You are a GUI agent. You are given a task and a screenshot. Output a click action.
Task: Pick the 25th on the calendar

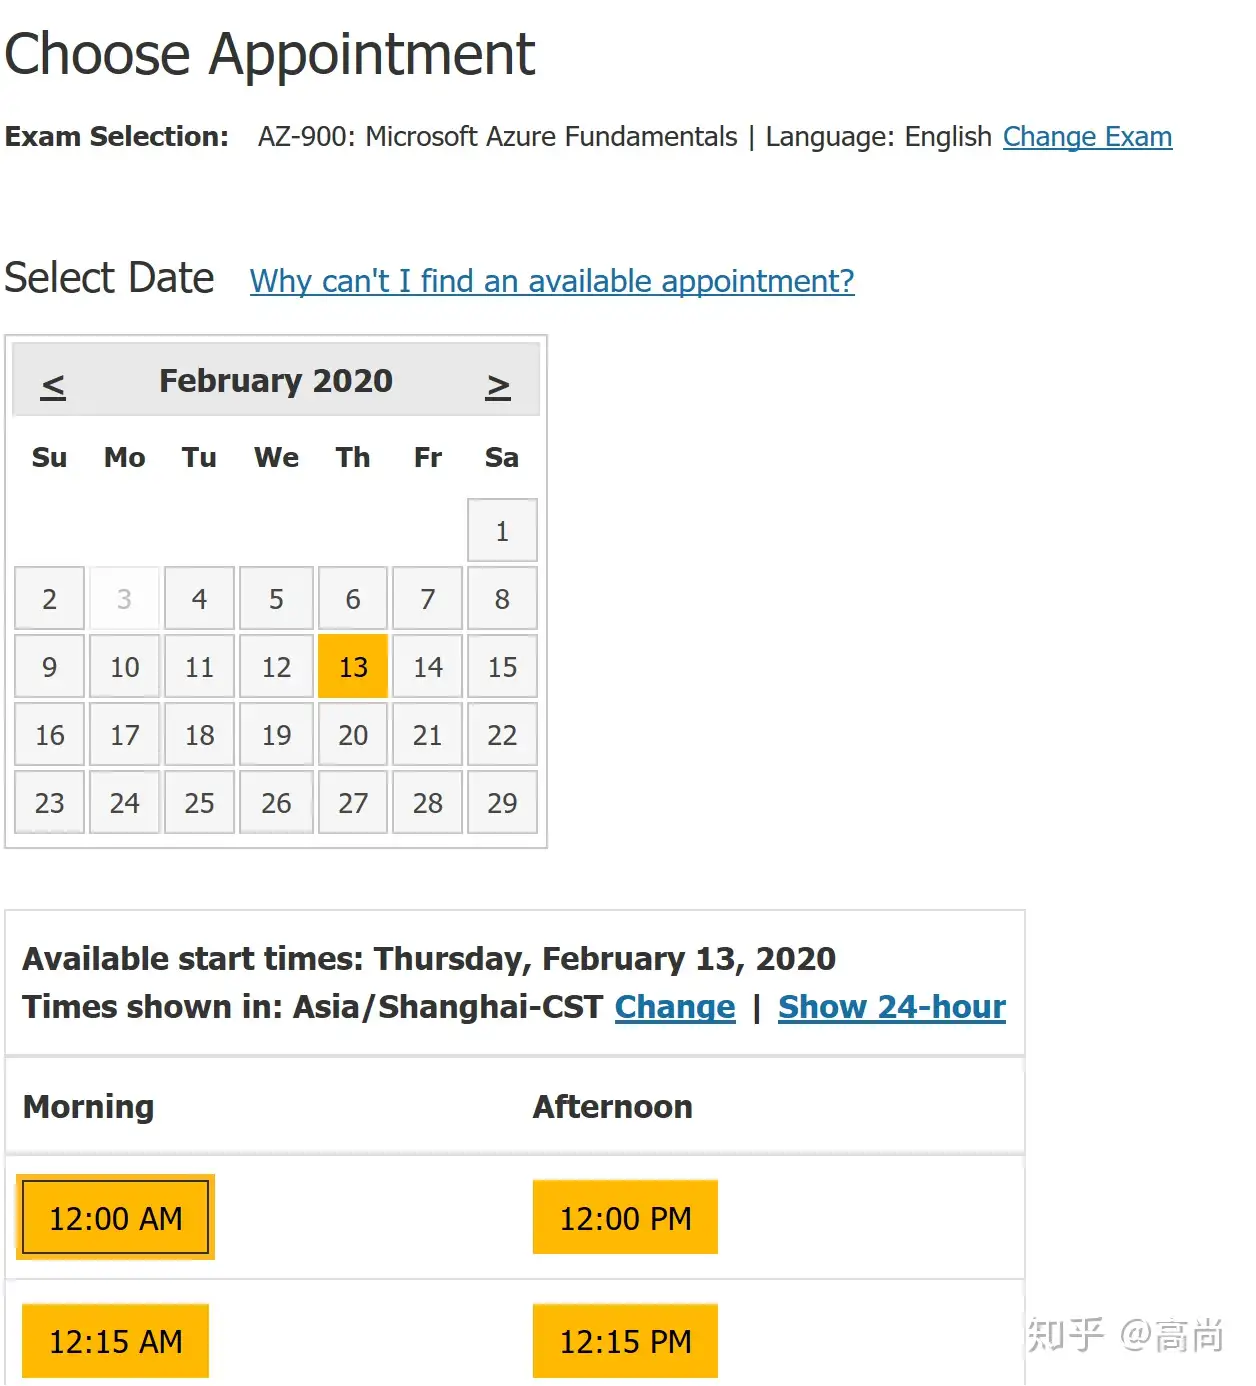coord(200,803)
